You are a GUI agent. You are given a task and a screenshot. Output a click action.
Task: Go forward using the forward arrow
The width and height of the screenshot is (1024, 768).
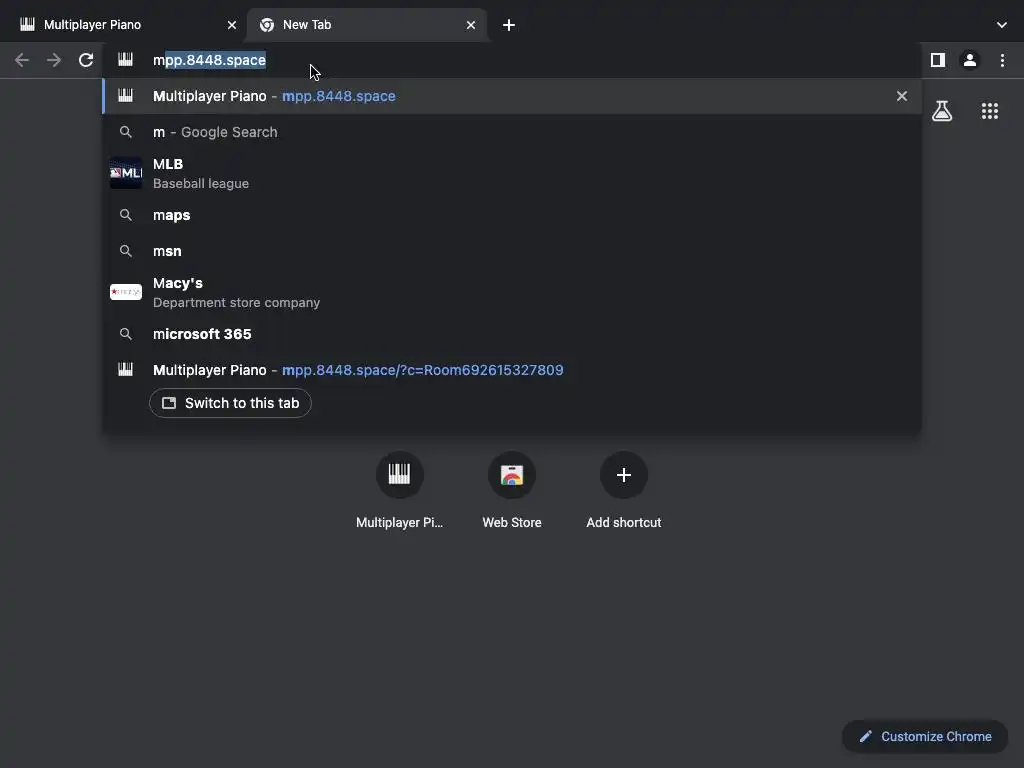[x=54, y=60]
